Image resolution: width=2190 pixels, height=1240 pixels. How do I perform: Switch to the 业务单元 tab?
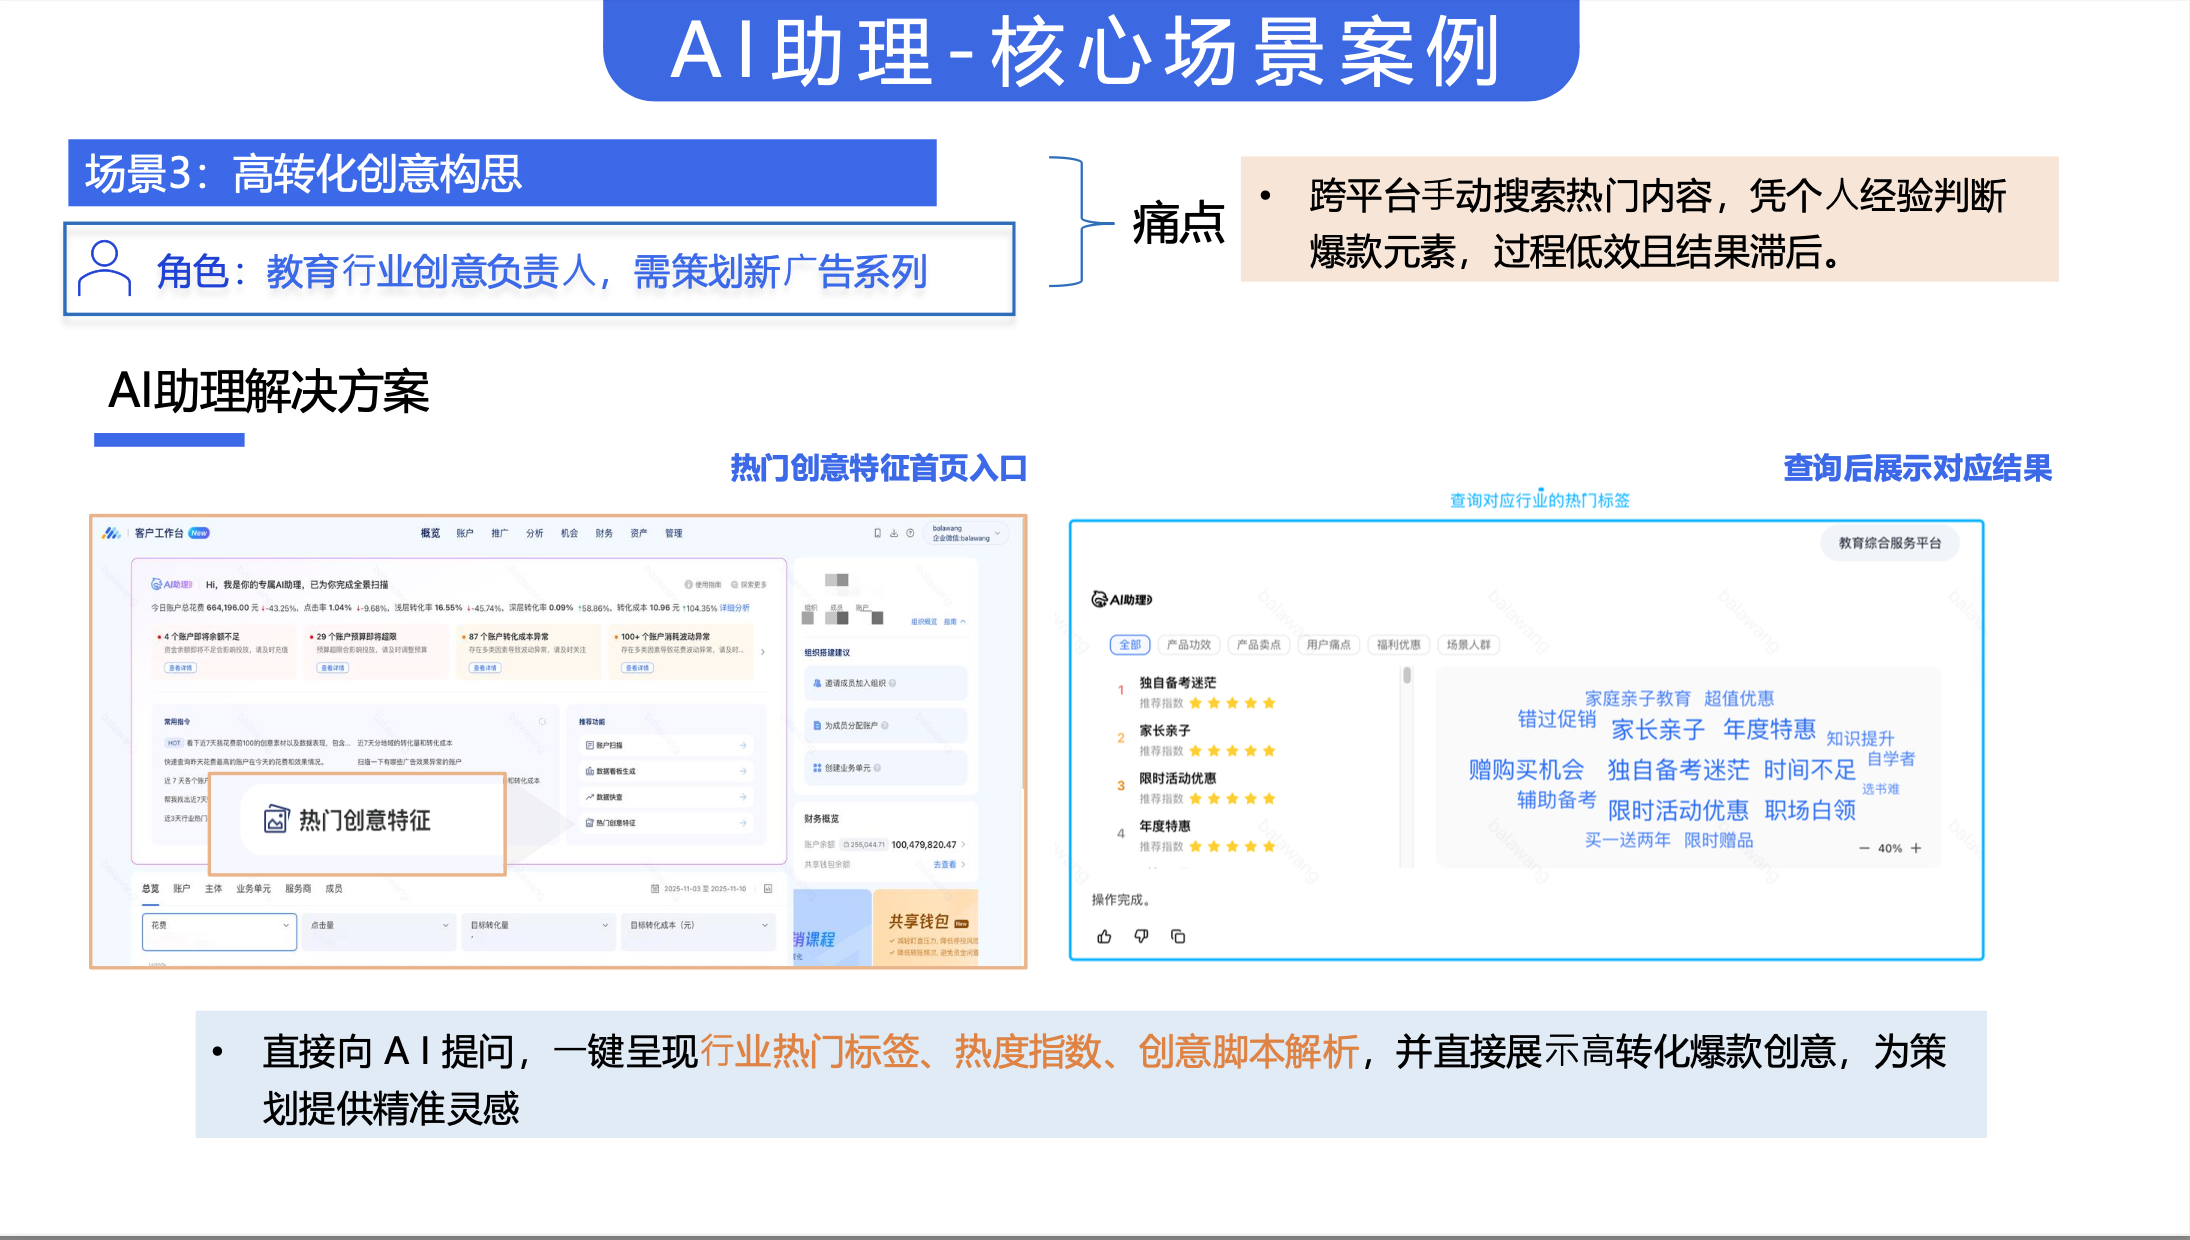click(253, 888)
